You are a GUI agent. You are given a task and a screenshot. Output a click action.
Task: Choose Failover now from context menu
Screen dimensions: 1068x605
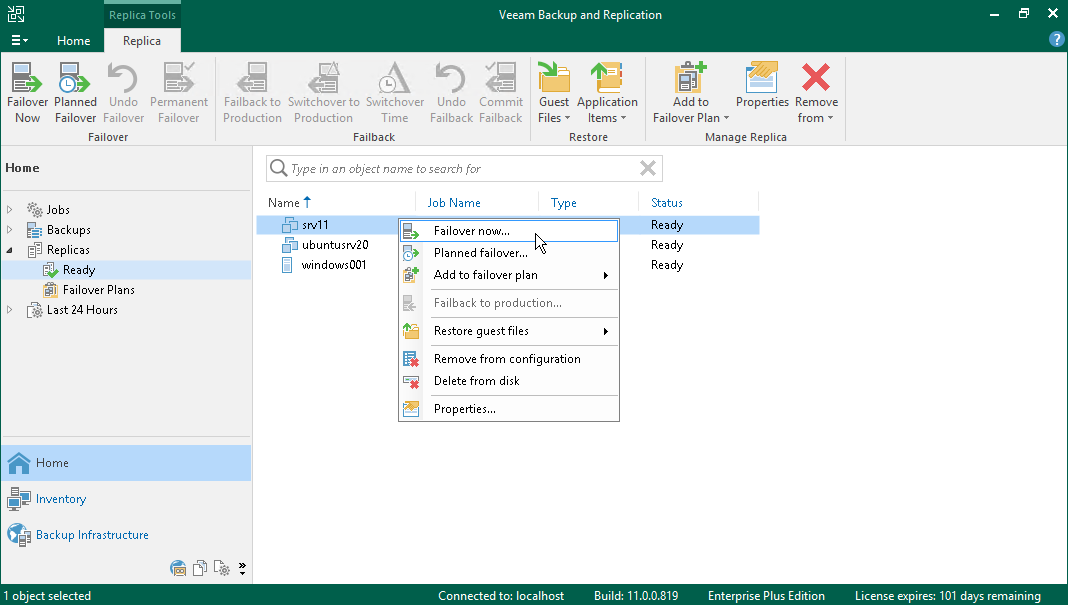[509, 231]
